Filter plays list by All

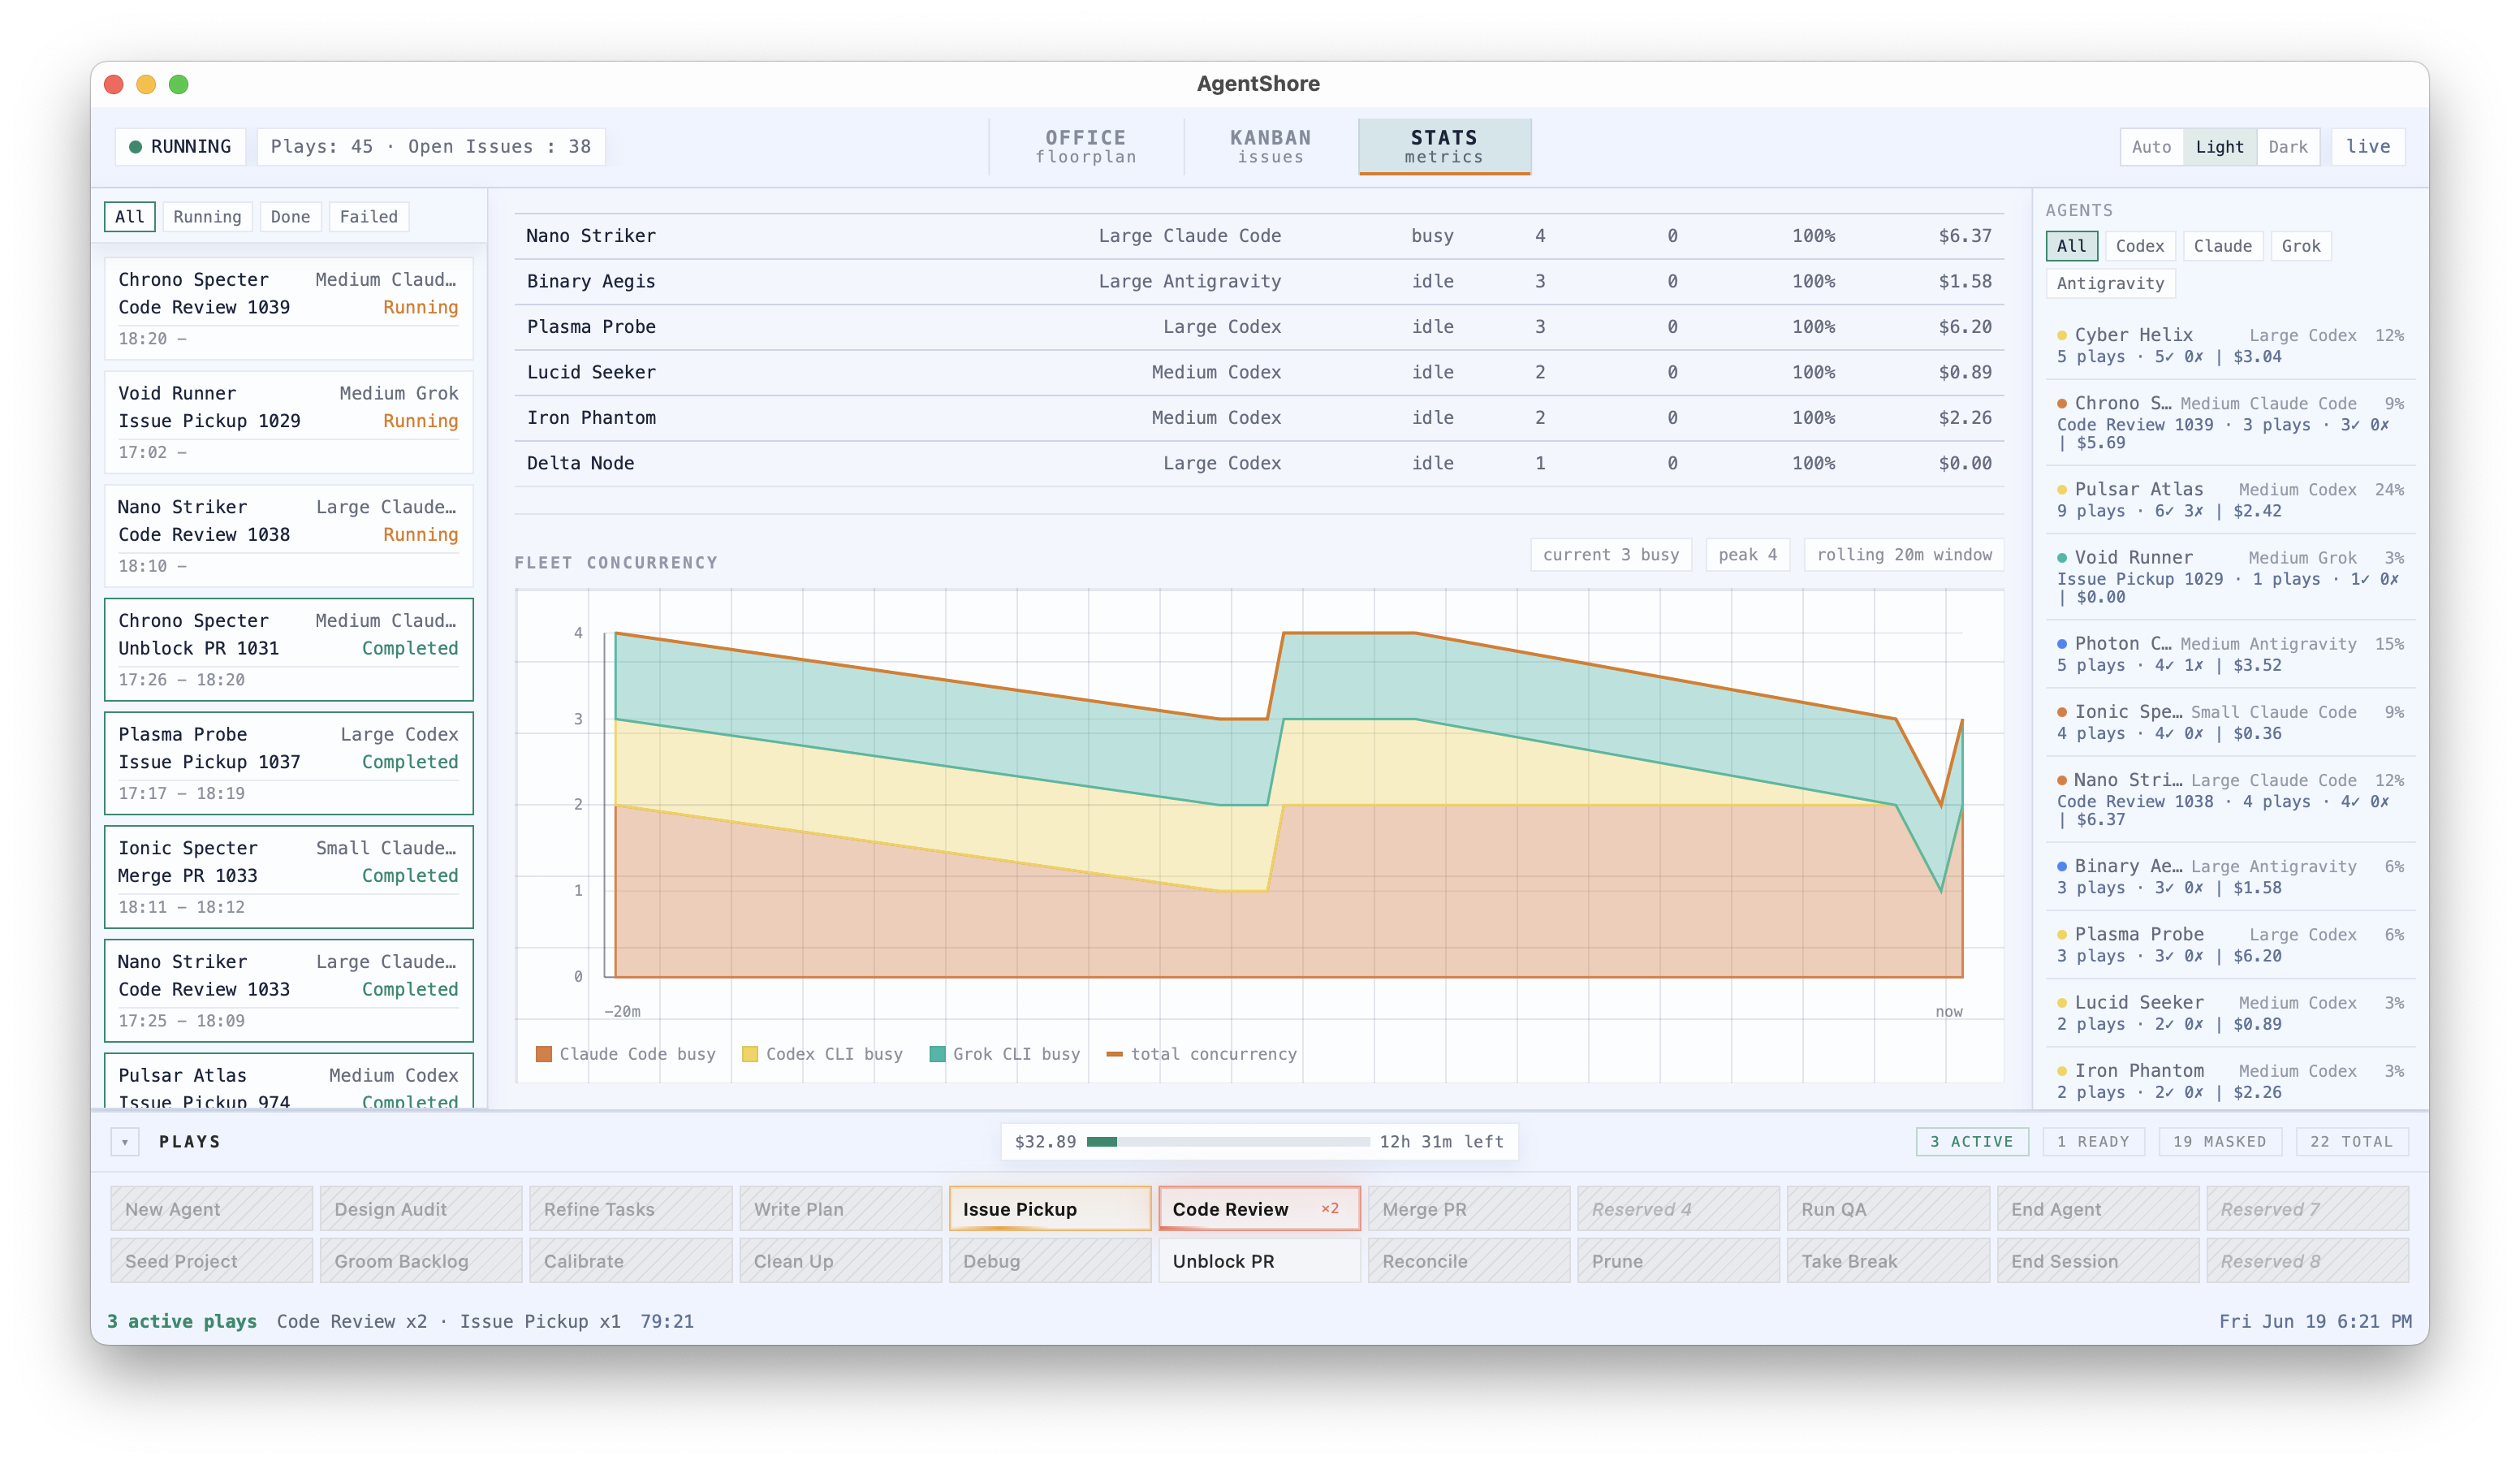point(130,217)
